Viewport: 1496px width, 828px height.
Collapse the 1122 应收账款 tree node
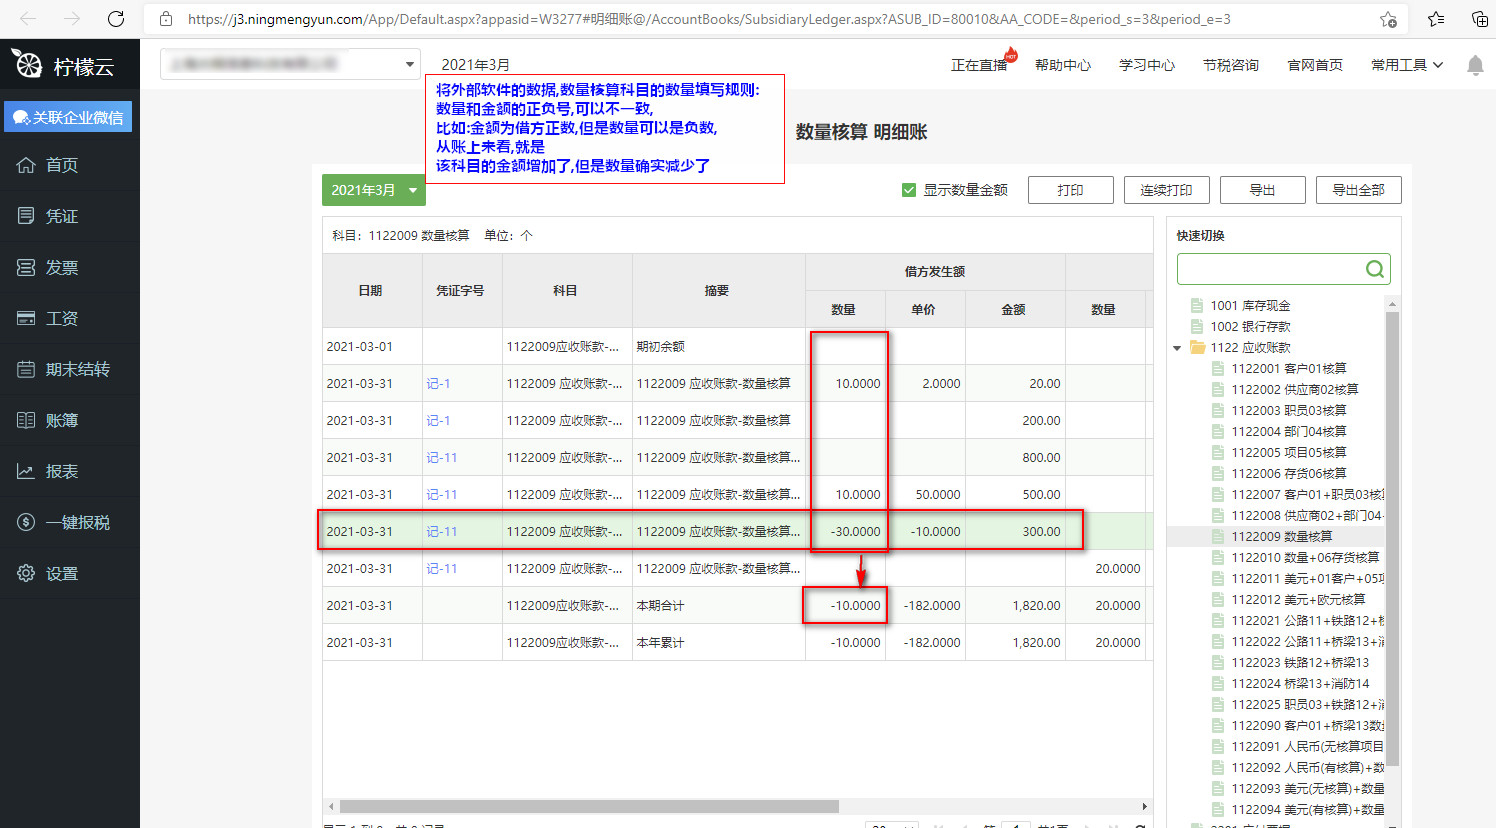(x=1177, y=348)
